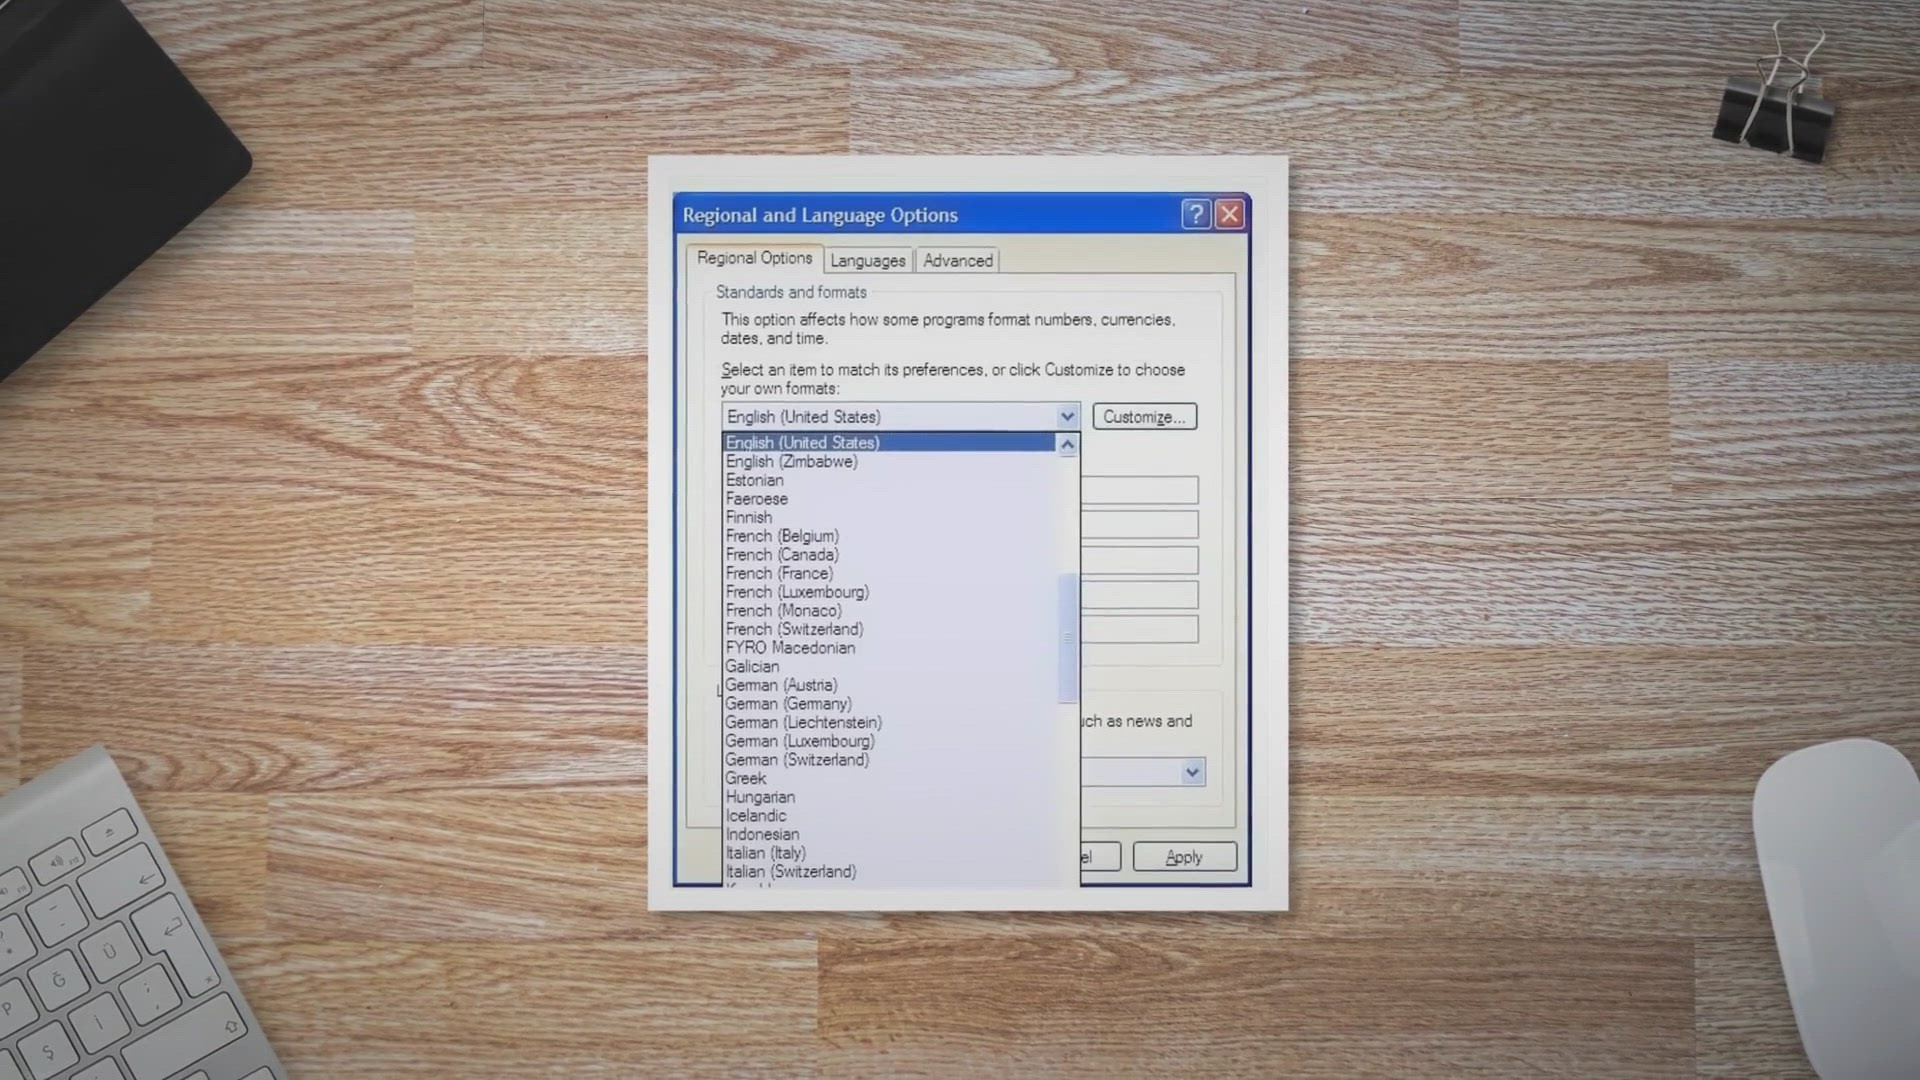Image resolution: width=1920 pixels, height=1080 pixels.
Task: Open the location dropdown arrow at the bottom
Action: (x=1192, y=772)
